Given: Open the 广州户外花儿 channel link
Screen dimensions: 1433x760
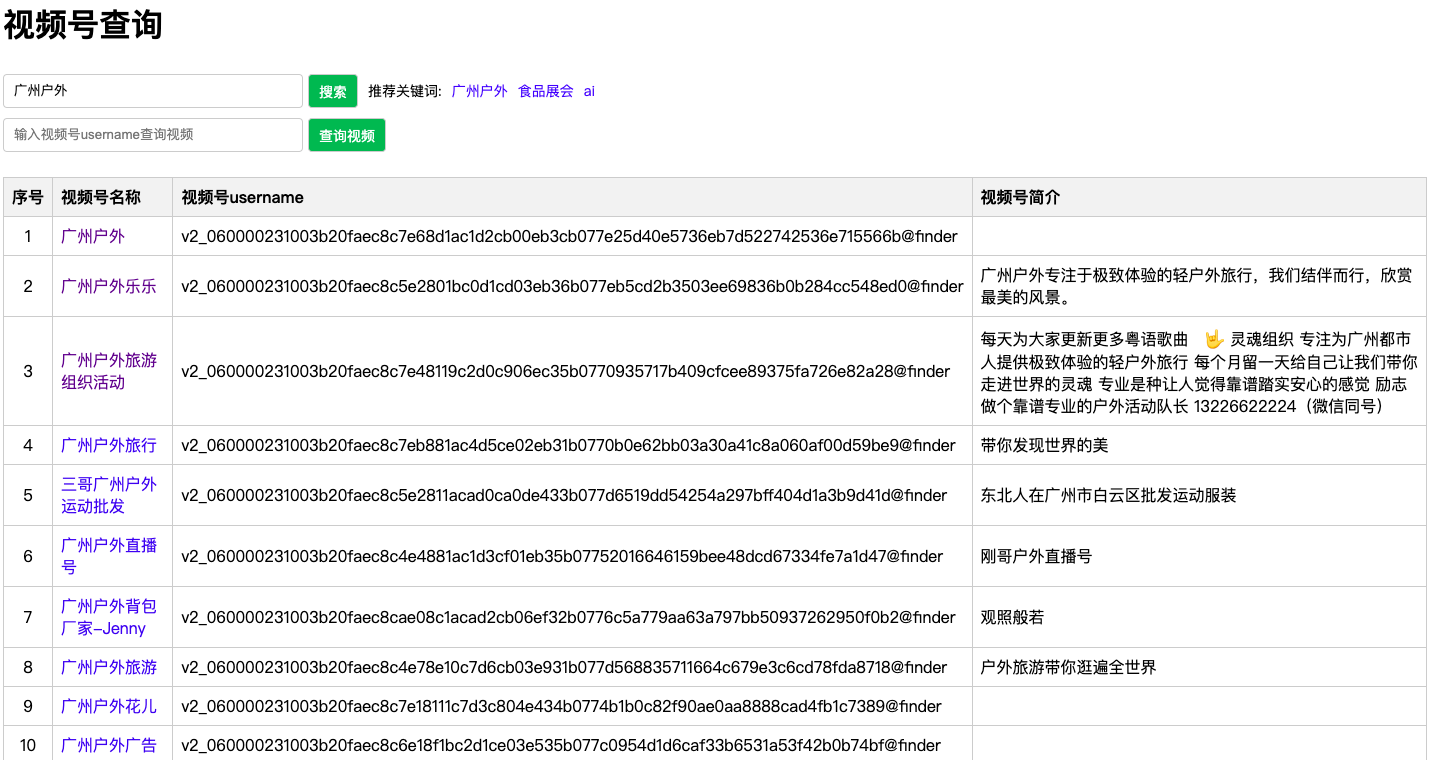Looking at the screenshot, I should tap(109, 706).
